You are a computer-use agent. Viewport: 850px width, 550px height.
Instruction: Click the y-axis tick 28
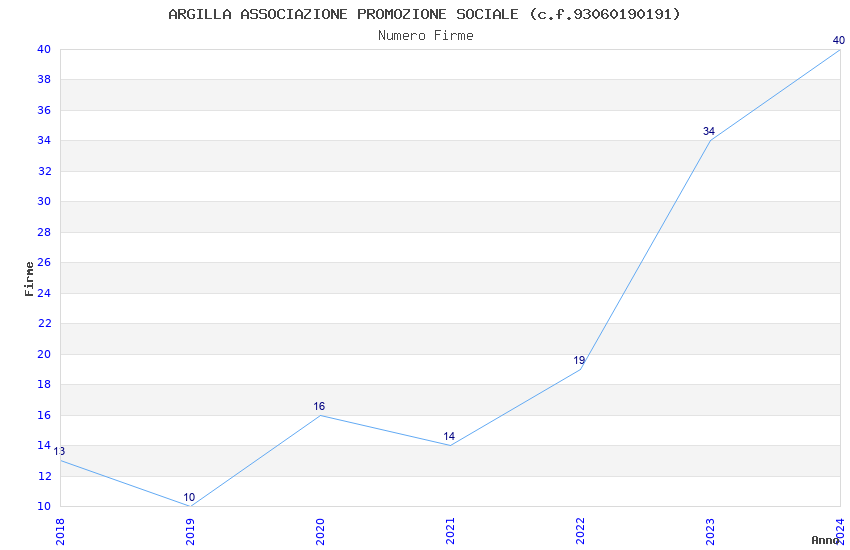click(44, 232)
